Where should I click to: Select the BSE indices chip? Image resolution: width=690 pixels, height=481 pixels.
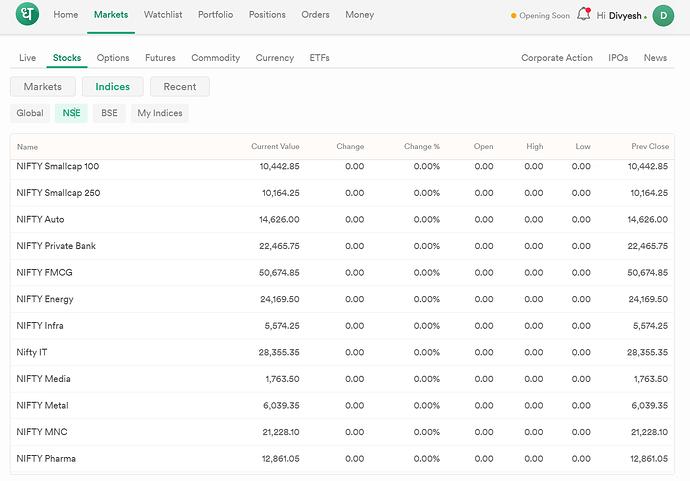pyautogui.click(x=109, y=113)
